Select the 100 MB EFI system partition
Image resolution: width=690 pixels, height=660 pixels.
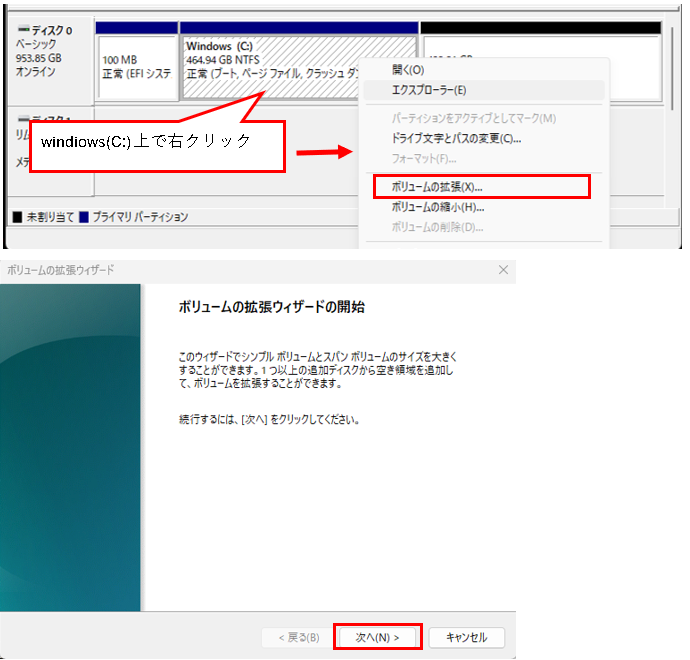coord(137,66)
